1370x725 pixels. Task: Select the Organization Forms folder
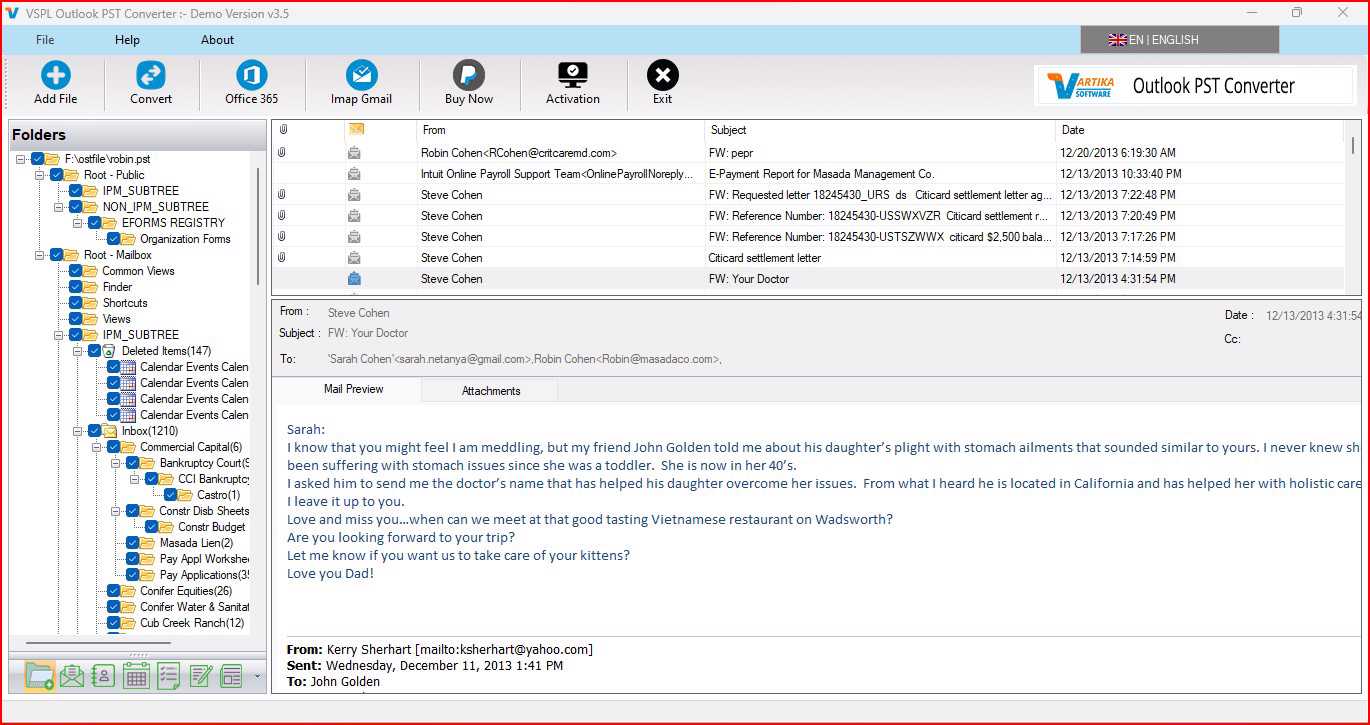(x=185, y=239)
